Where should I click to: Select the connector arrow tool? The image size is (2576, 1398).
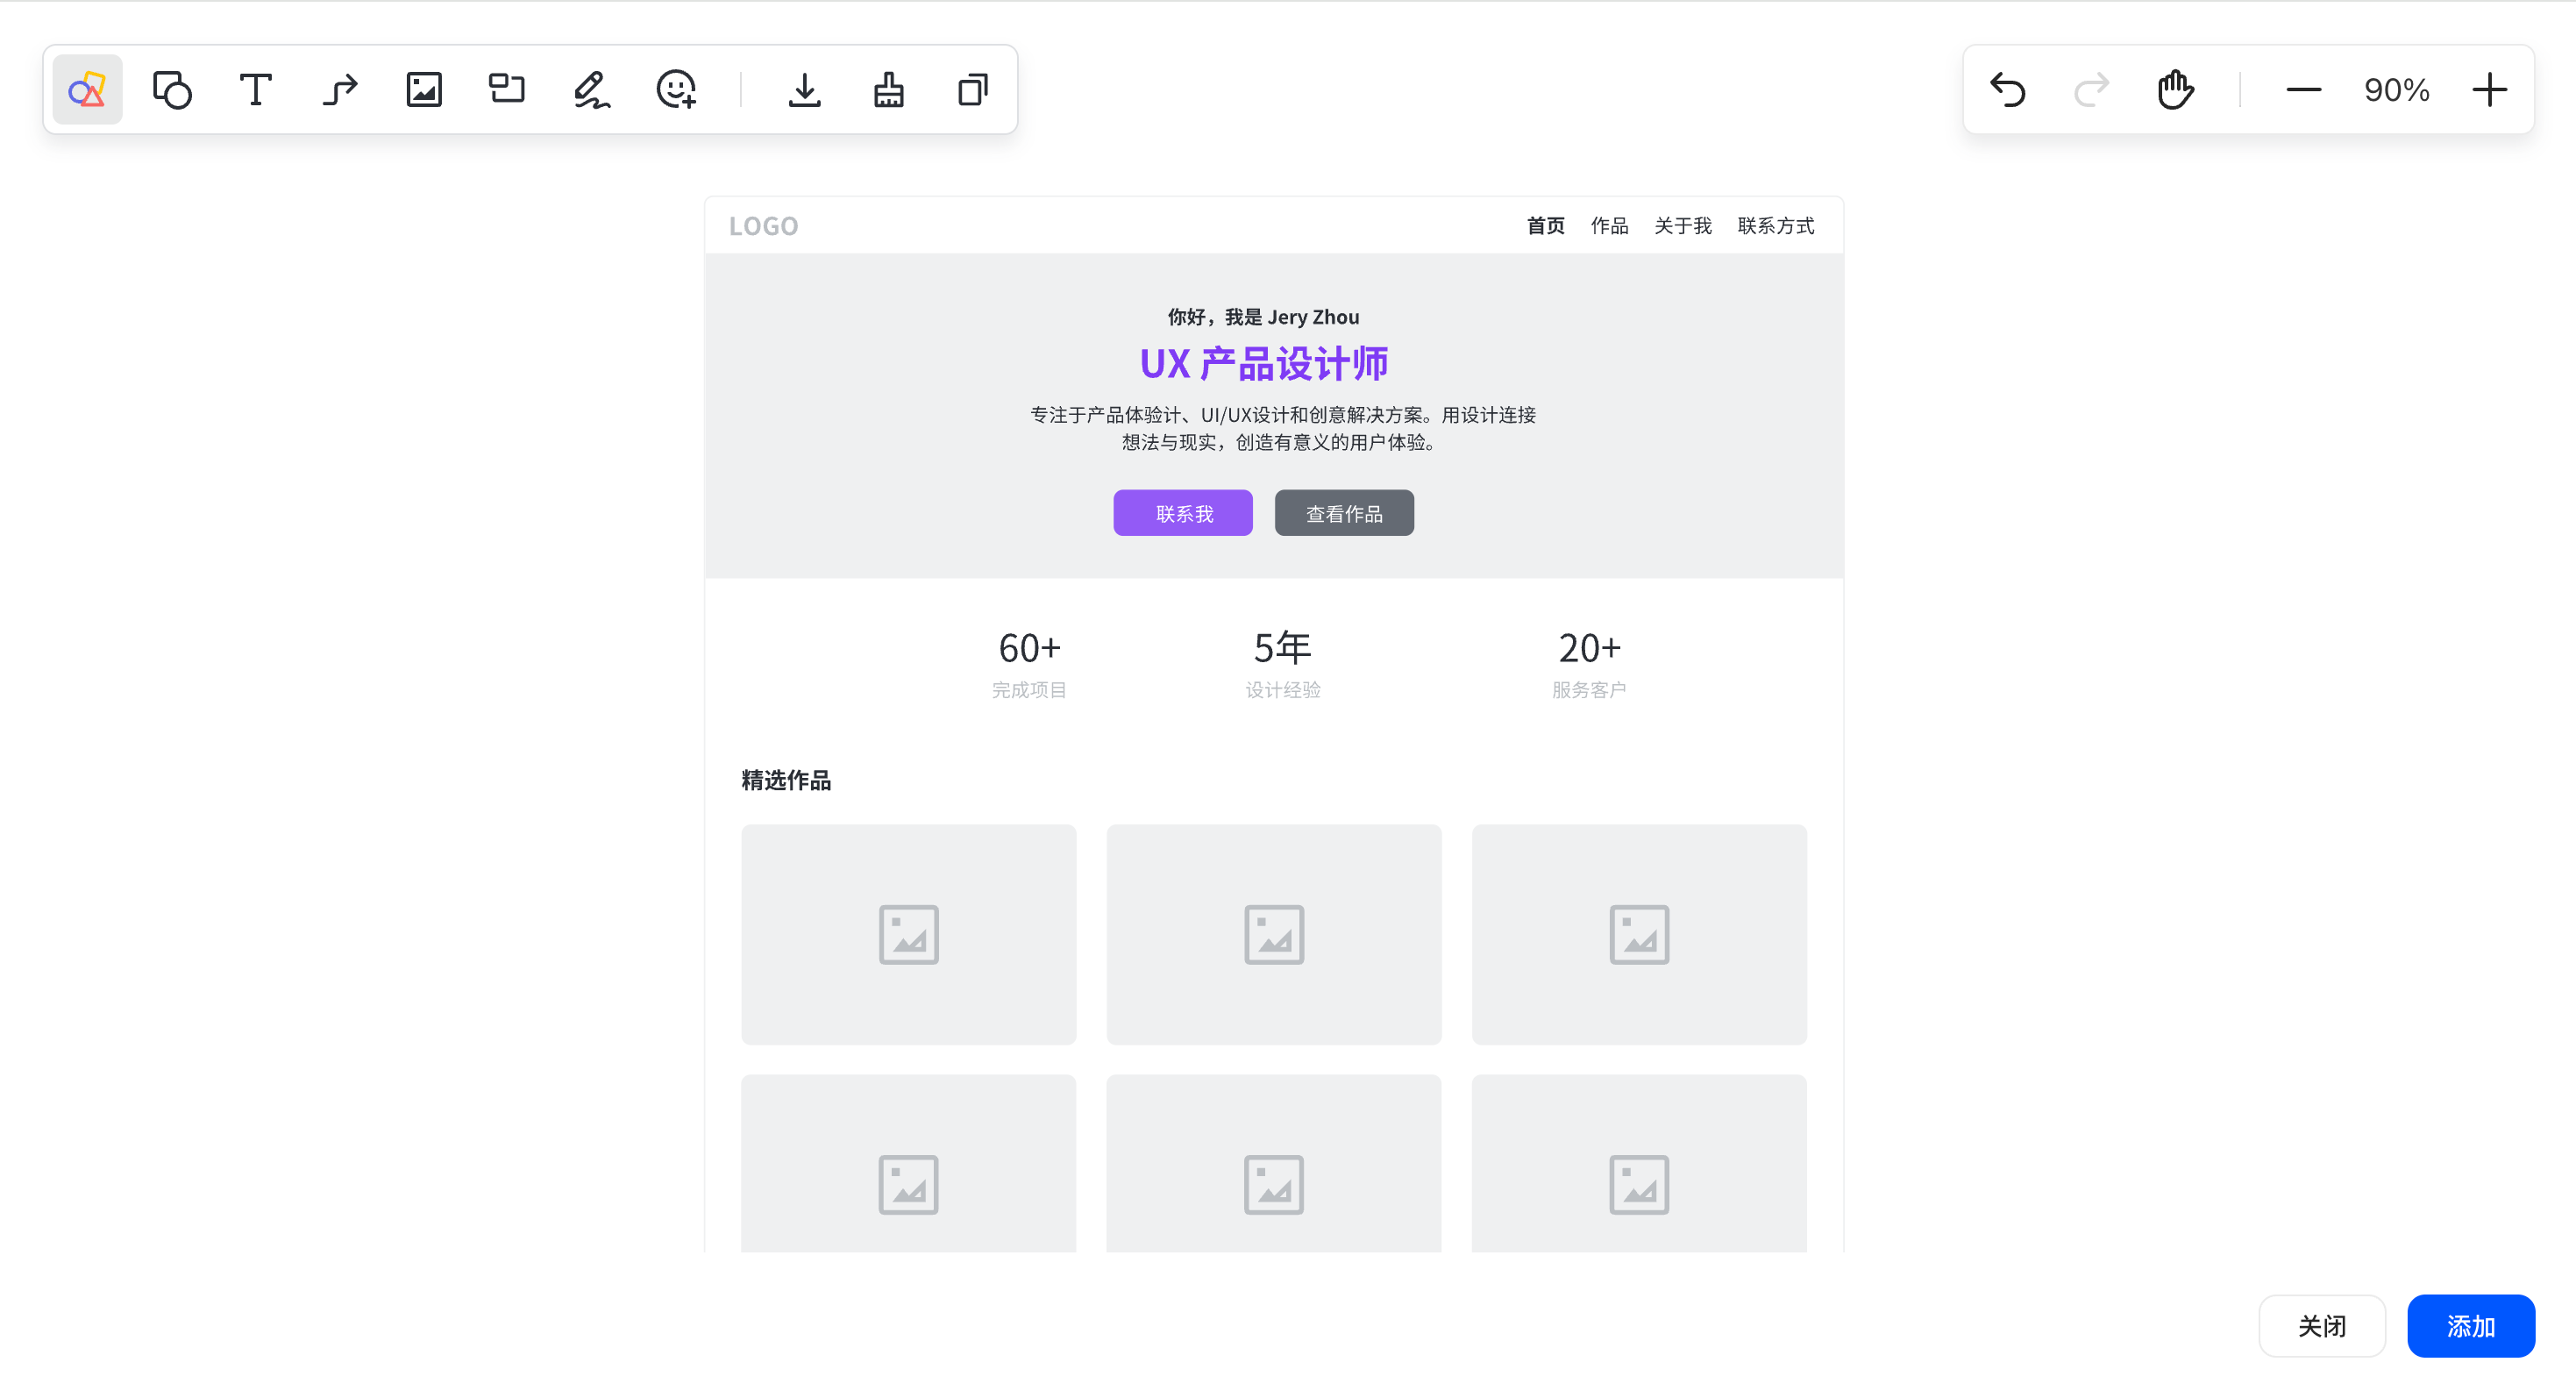(340, 90)
